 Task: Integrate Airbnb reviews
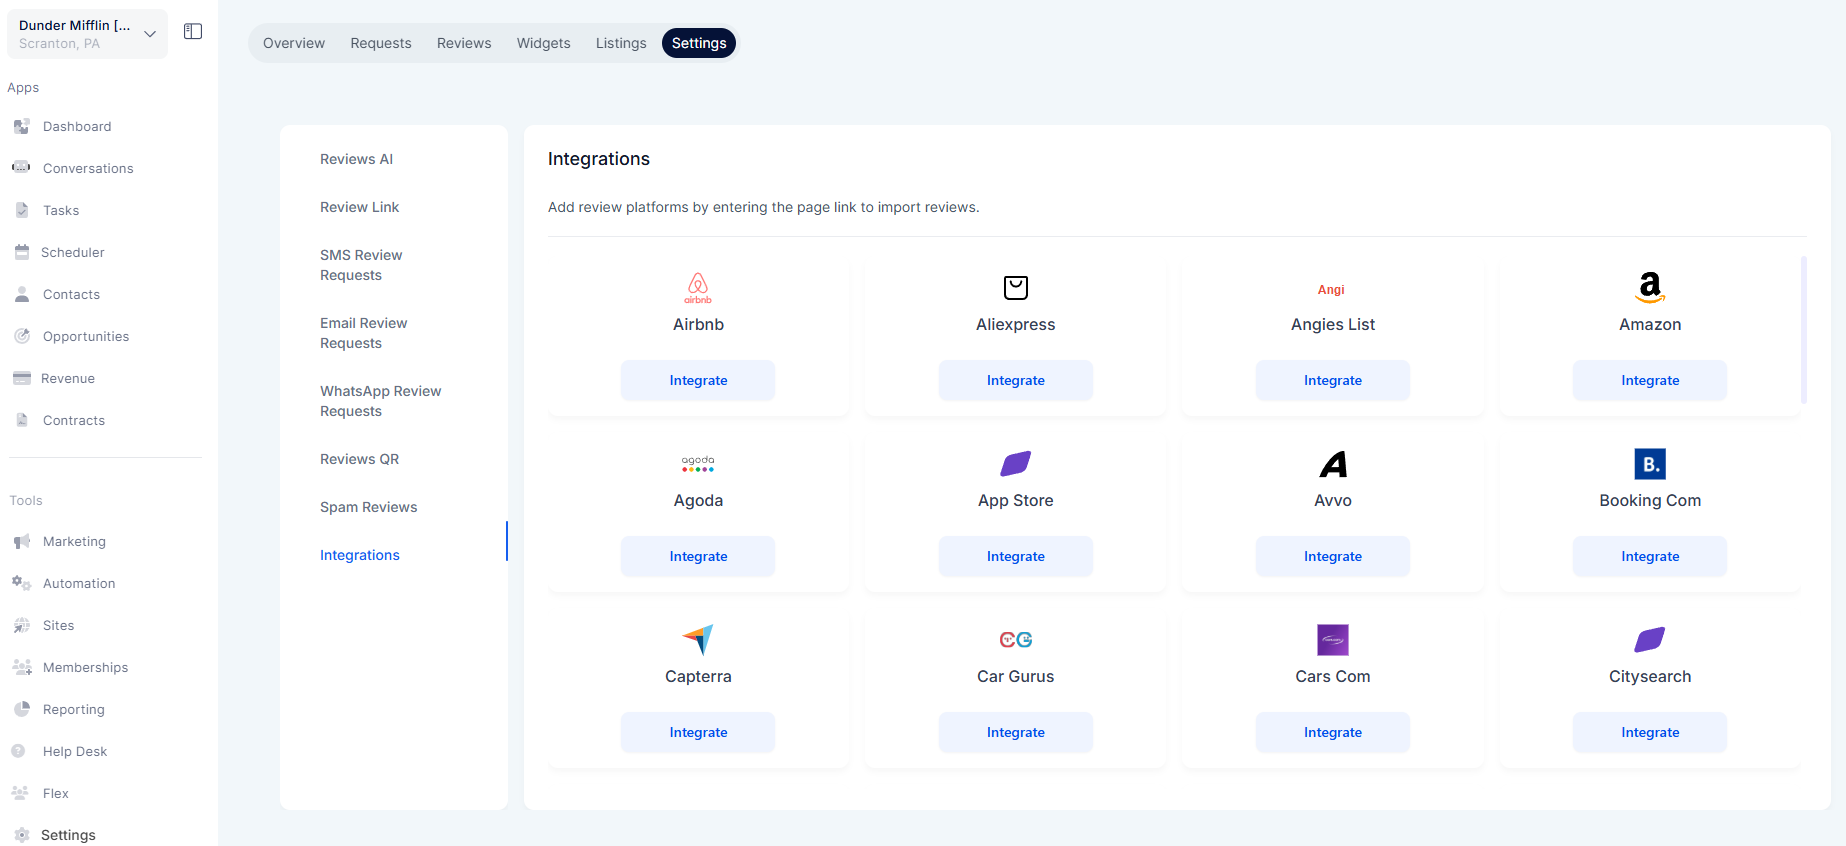698,380
